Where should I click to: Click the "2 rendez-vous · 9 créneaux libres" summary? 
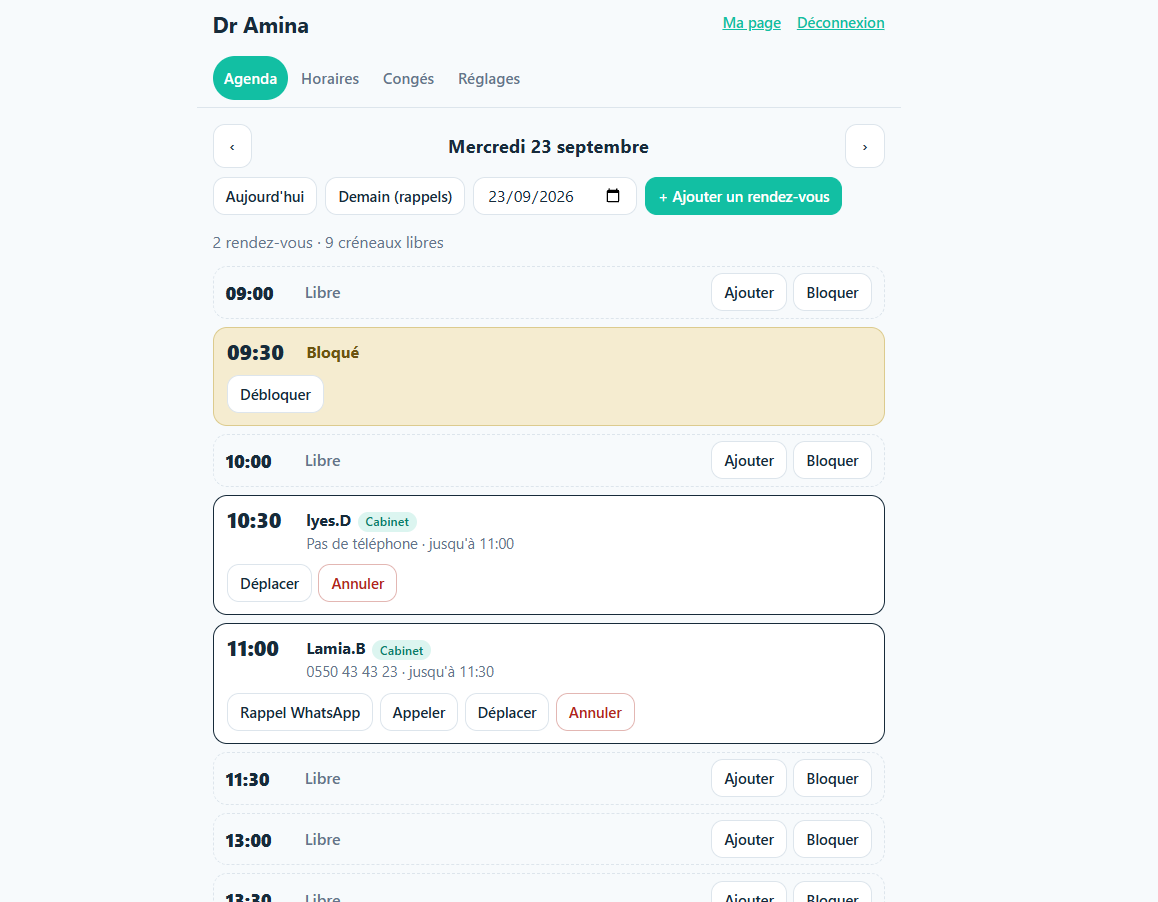[328, 242]
